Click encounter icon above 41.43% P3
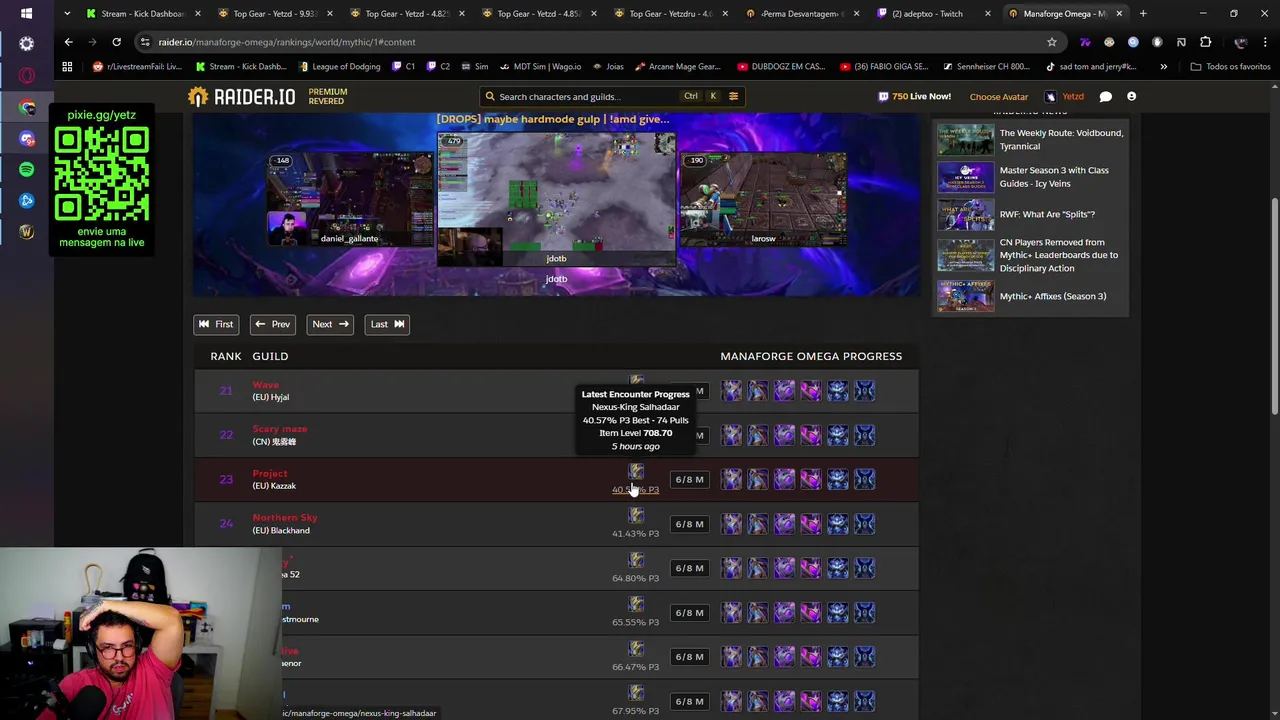1280x720 pixels. pyautogui.click(x=636, y=515)
